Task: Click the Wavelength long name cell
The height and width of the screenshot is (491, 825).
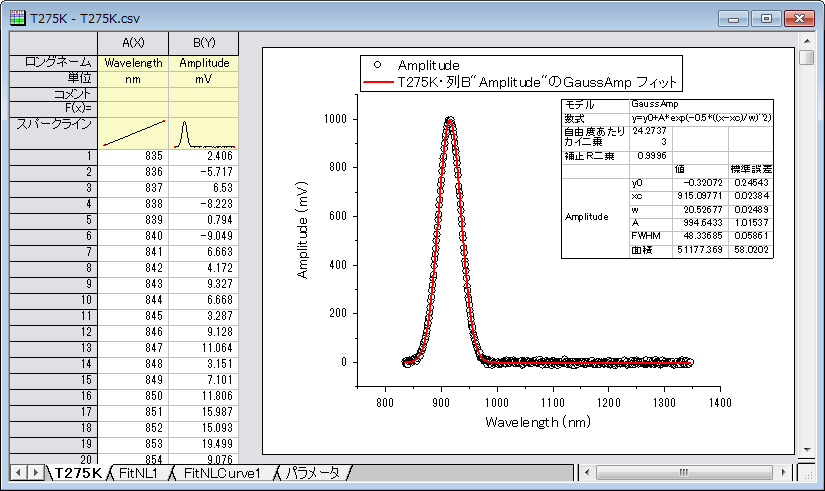Action: pyautogui.click(x=133, y=63)
